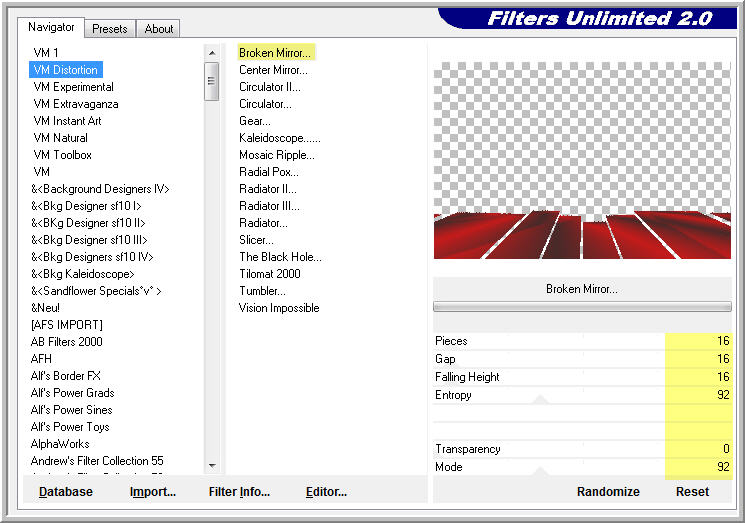Screen dimensions: 745x523
Task: Select &<Bkg Designer sf10 I> category
Action: pyautogui.click(x=86, y=206)
